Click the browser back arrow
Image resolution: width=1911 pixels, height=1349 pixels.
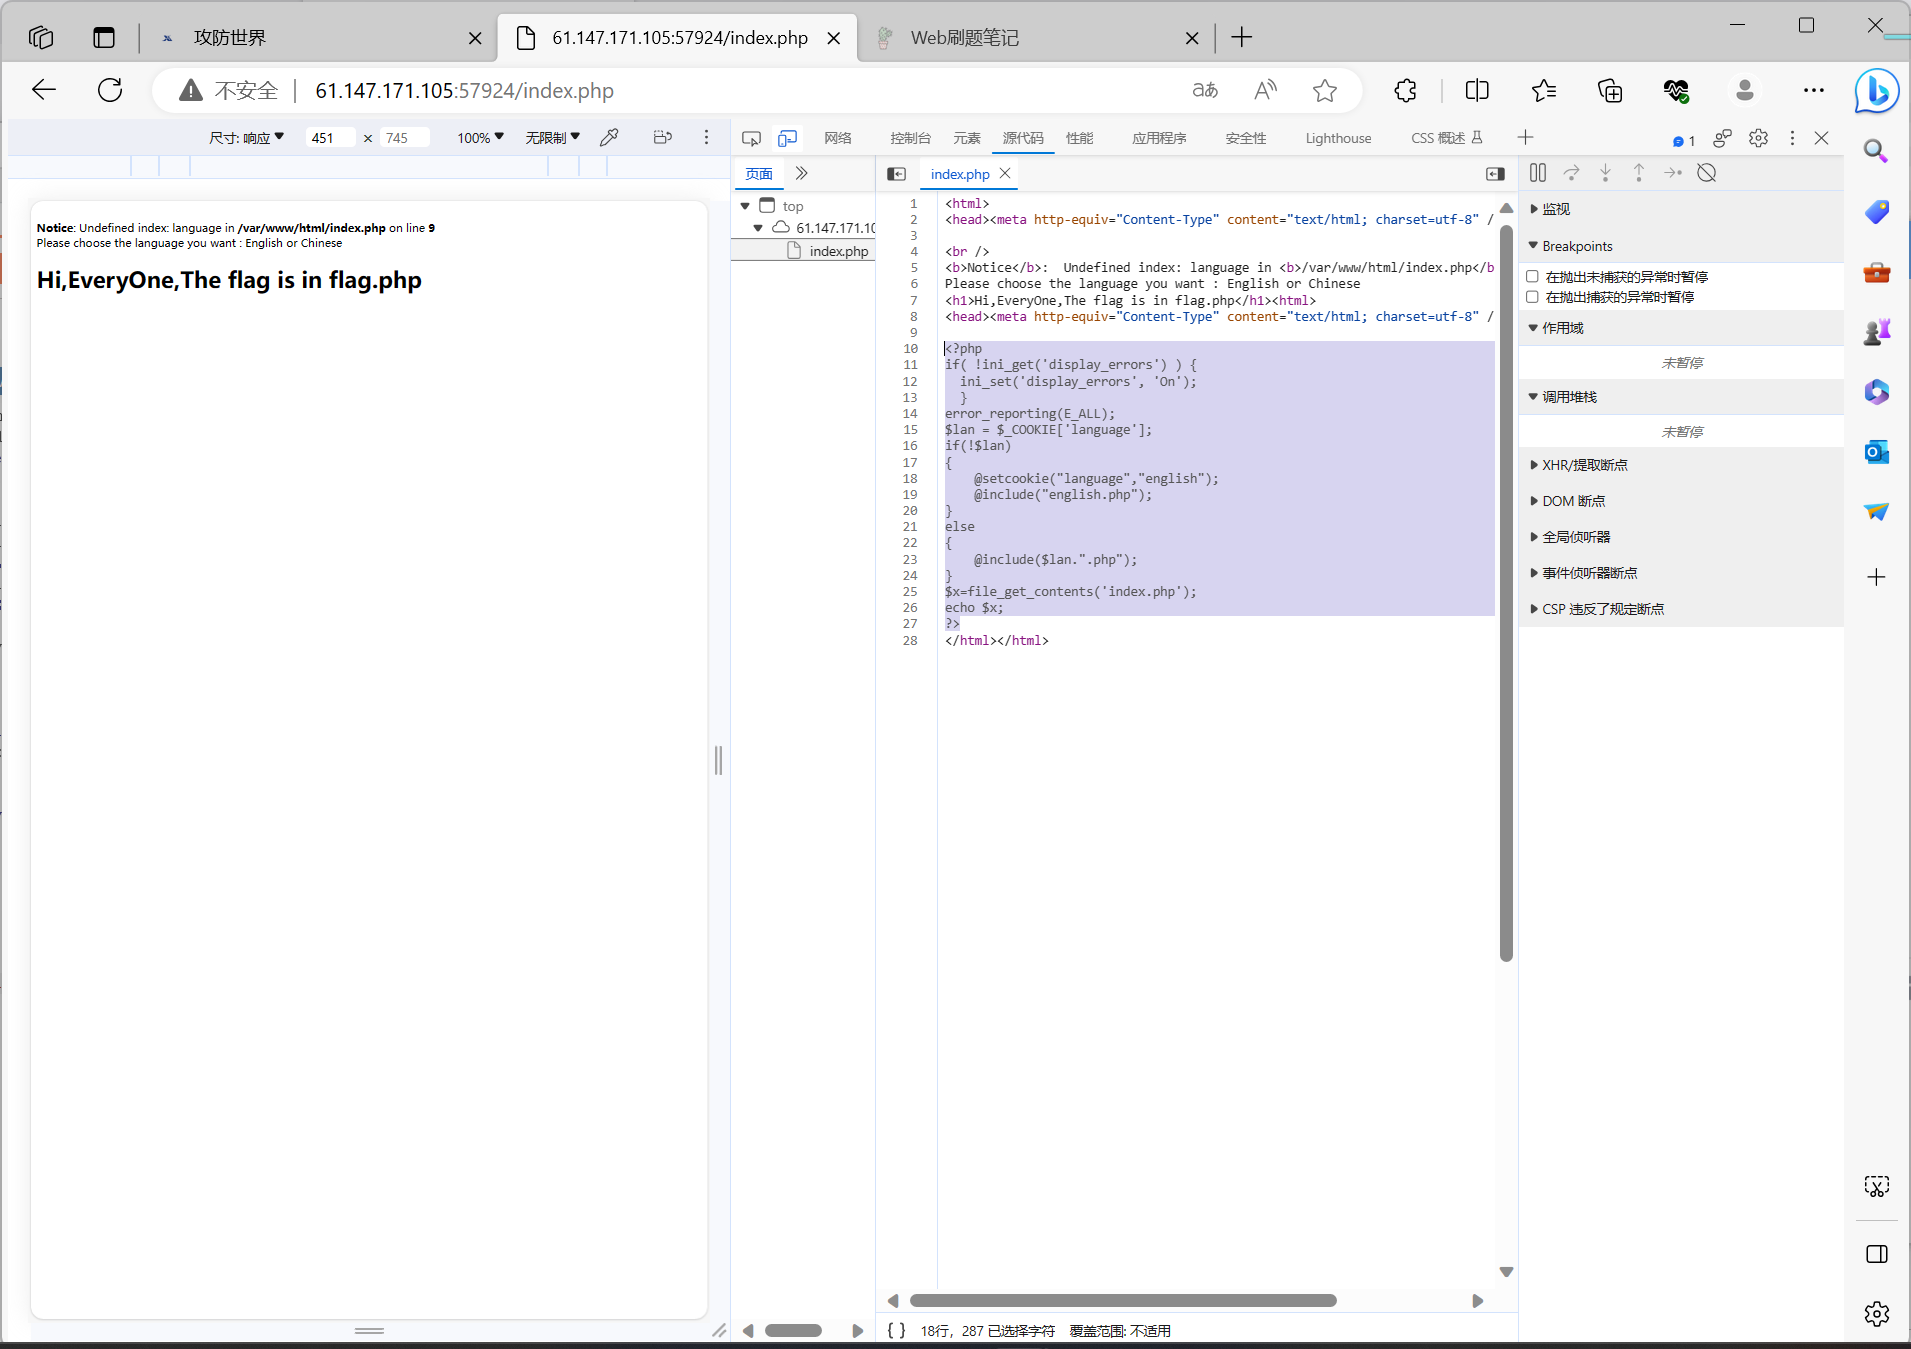tap(44, 90)
